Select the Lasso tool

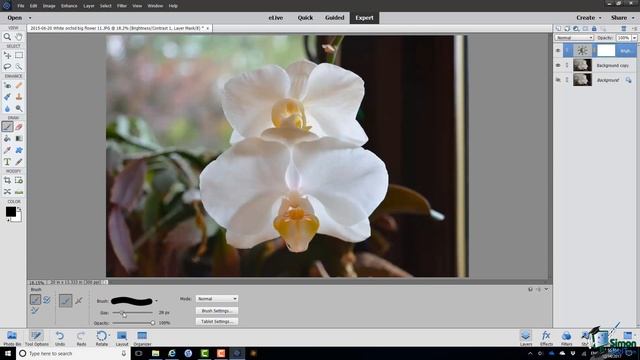pyautogui.click(x=7, y=67)
